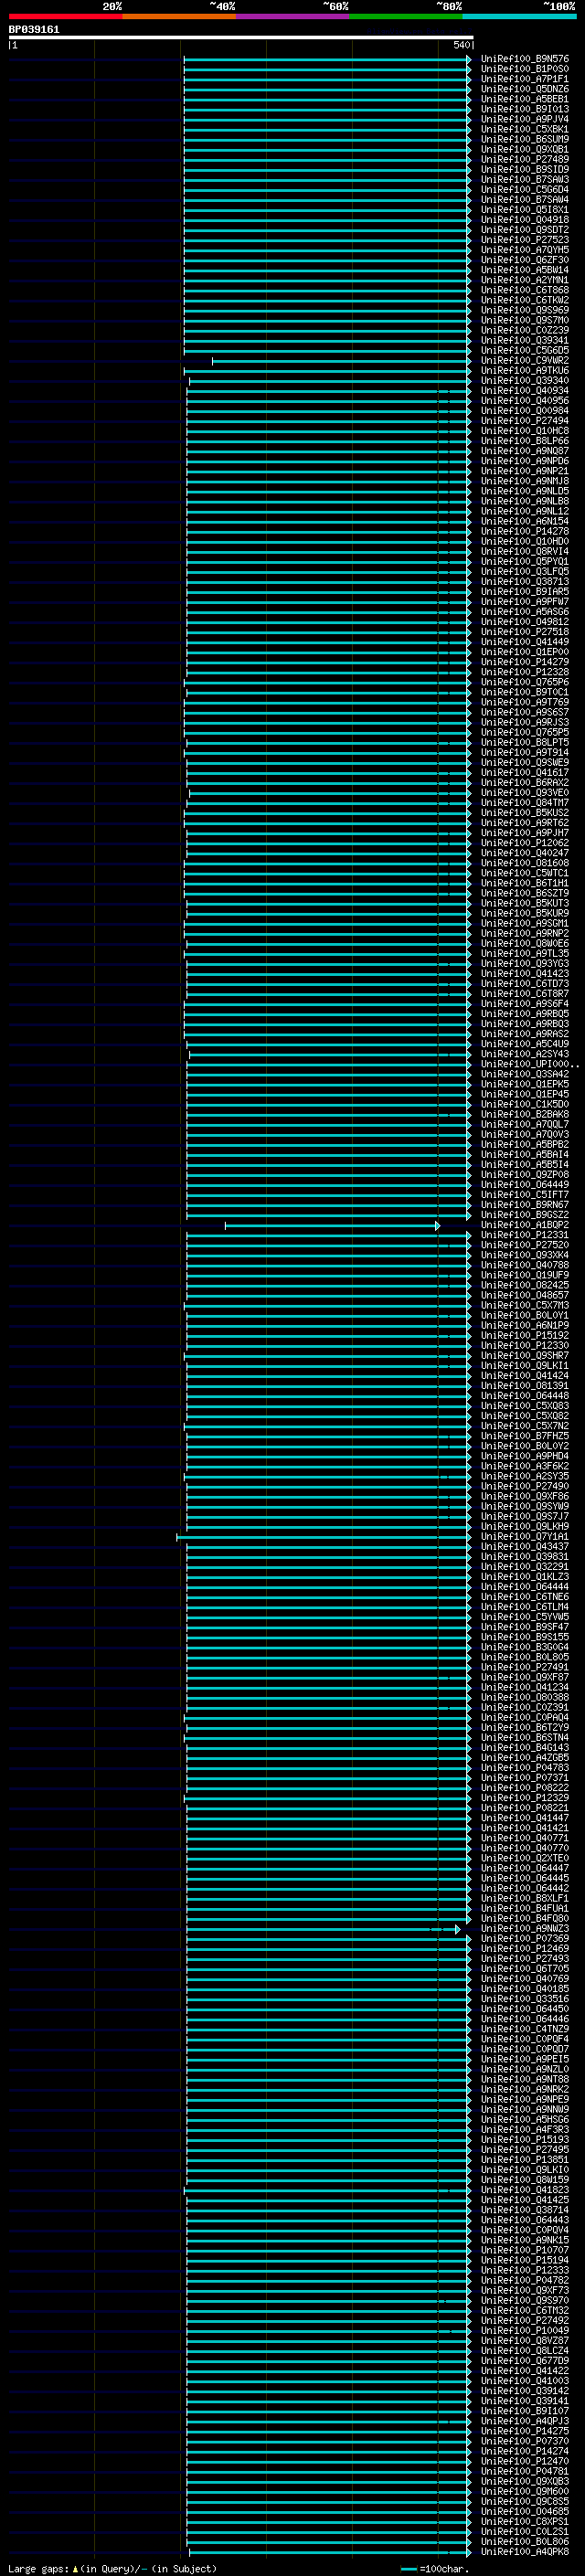Select hit label UniRef100_A9PEI5
Image resolution: width=585 pixels, height=2576 pixels.
coord(525,2060)
